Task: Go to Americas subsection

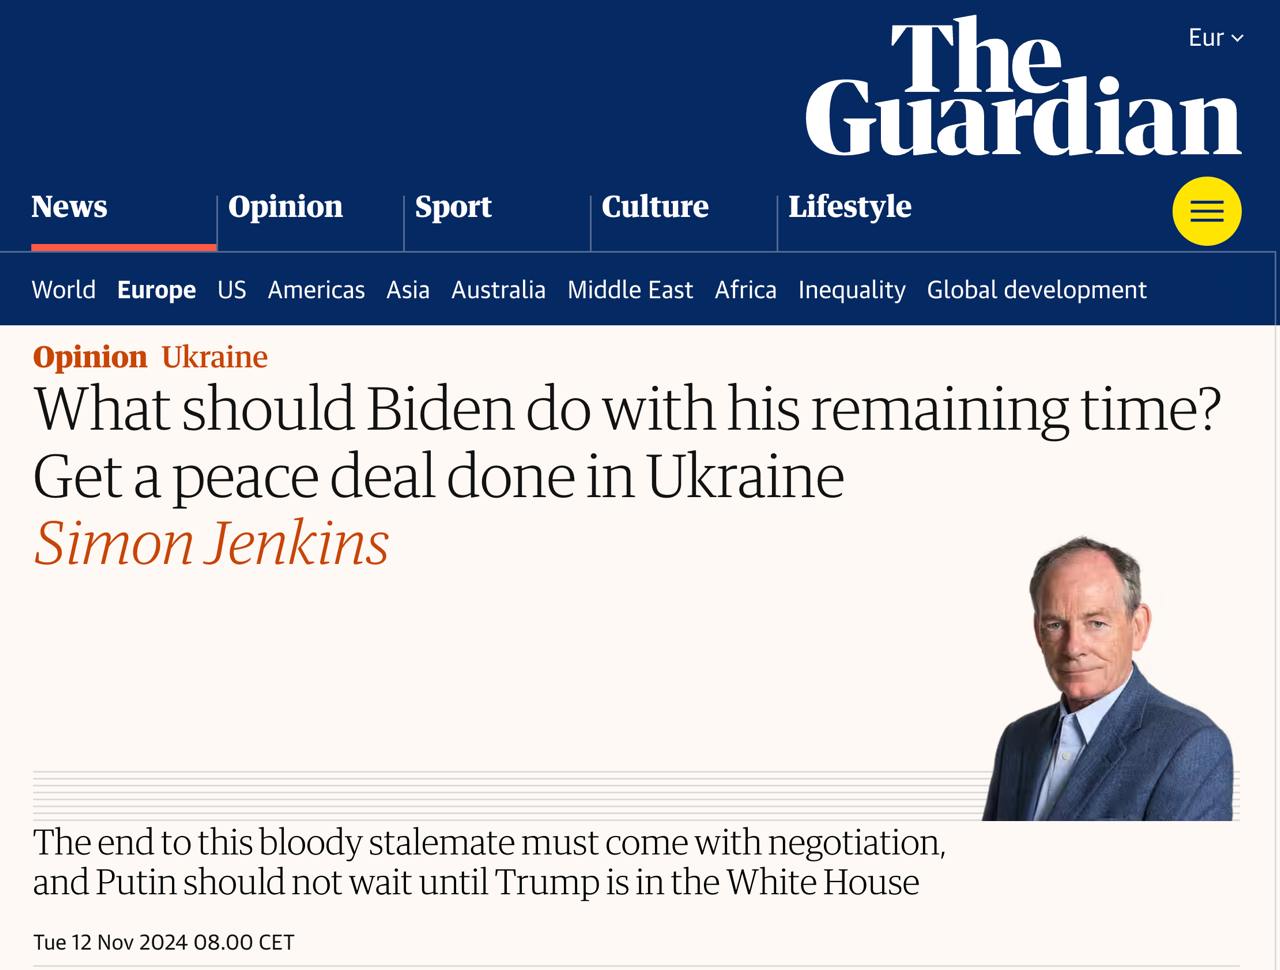Action: 316,290
